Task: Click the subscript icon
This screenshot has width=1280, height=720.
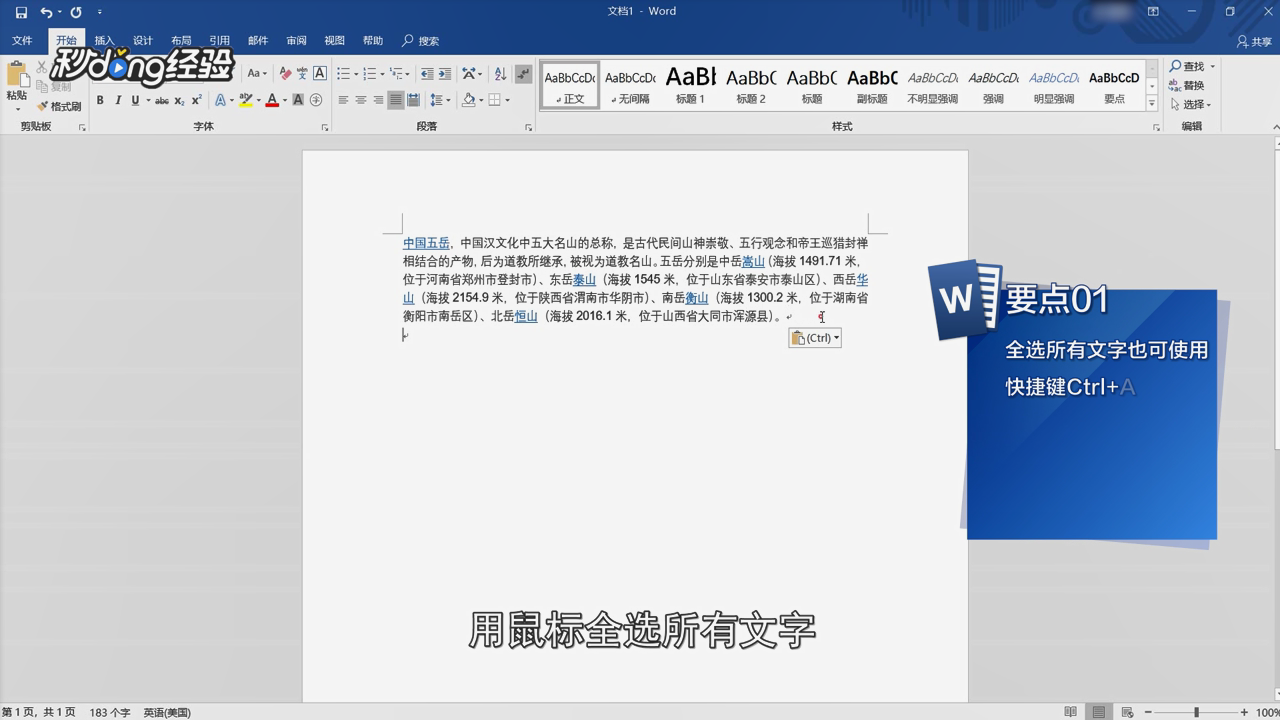Action: 178,100
